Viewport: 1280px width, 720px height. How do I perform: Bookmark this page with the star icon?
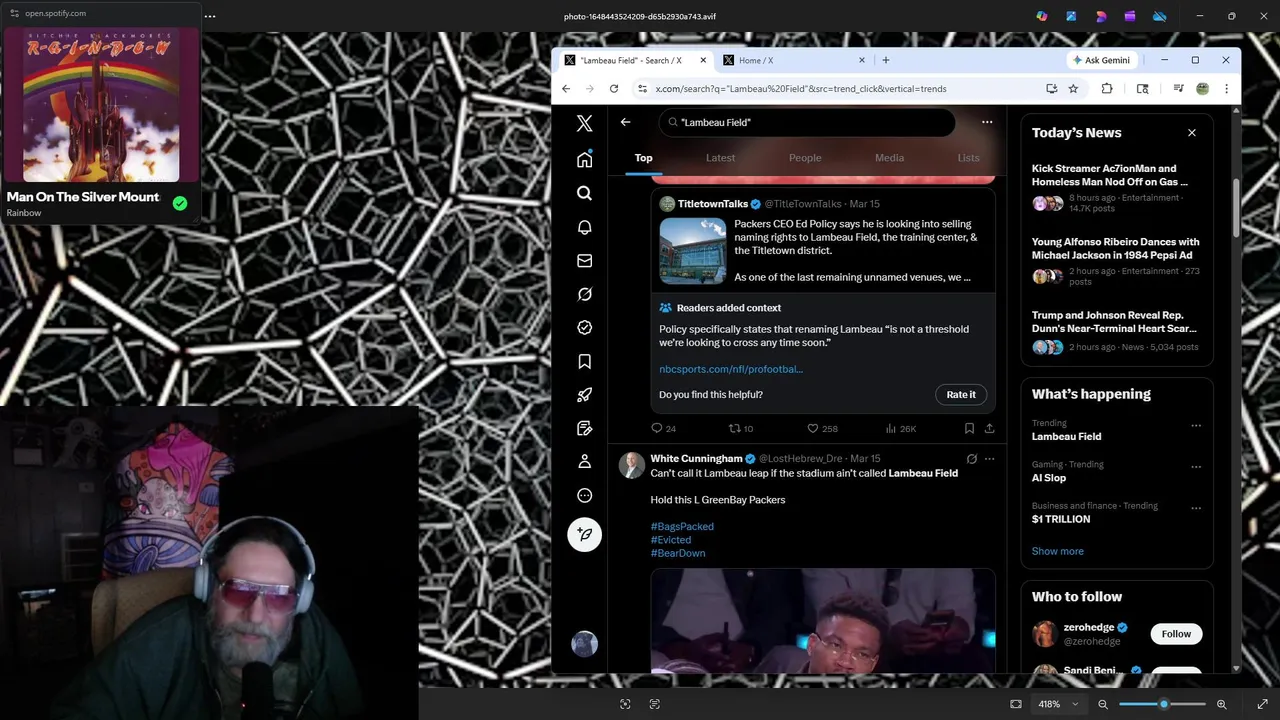point(1073,89)
